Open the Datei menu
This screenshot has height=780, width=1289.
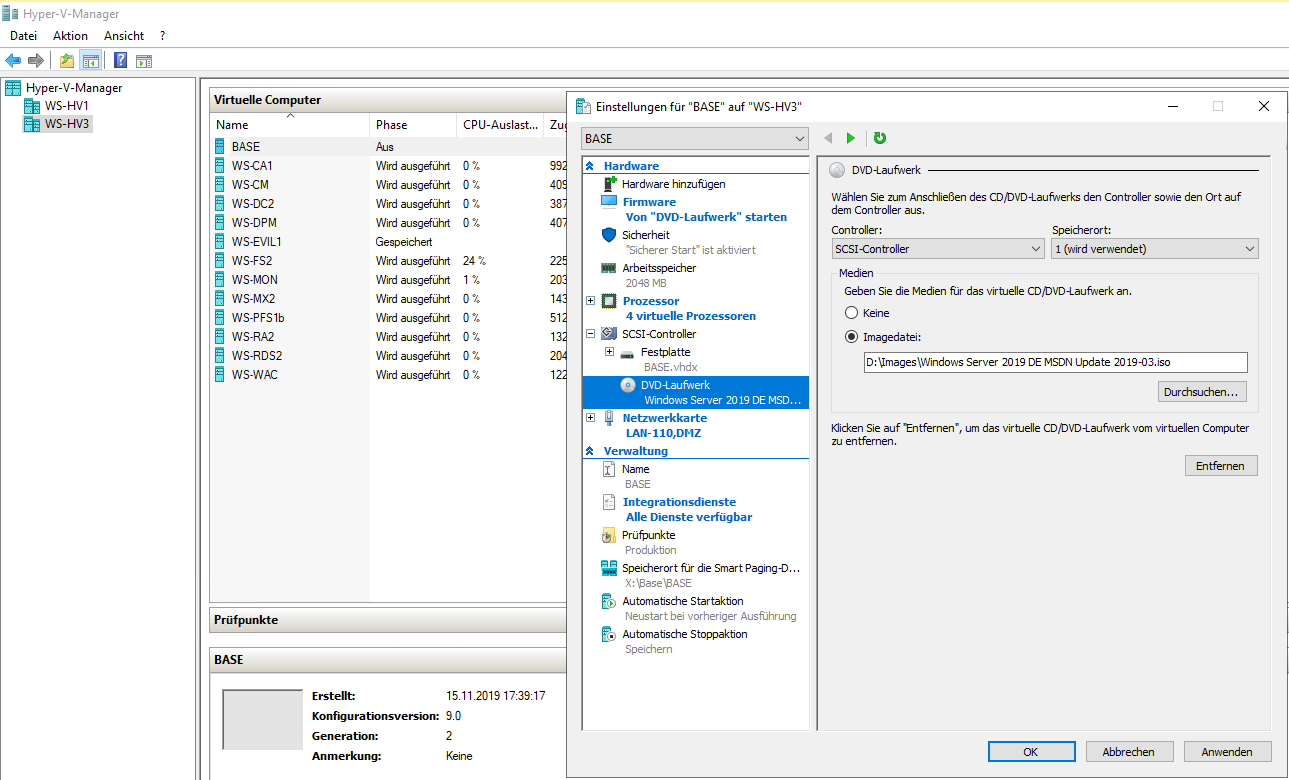[x=24, y=35]
